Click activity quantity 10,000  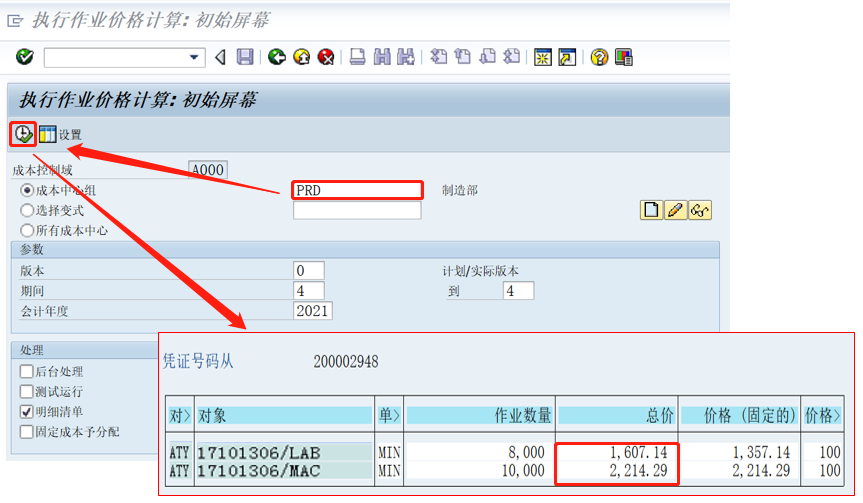[x=523, y=471]
